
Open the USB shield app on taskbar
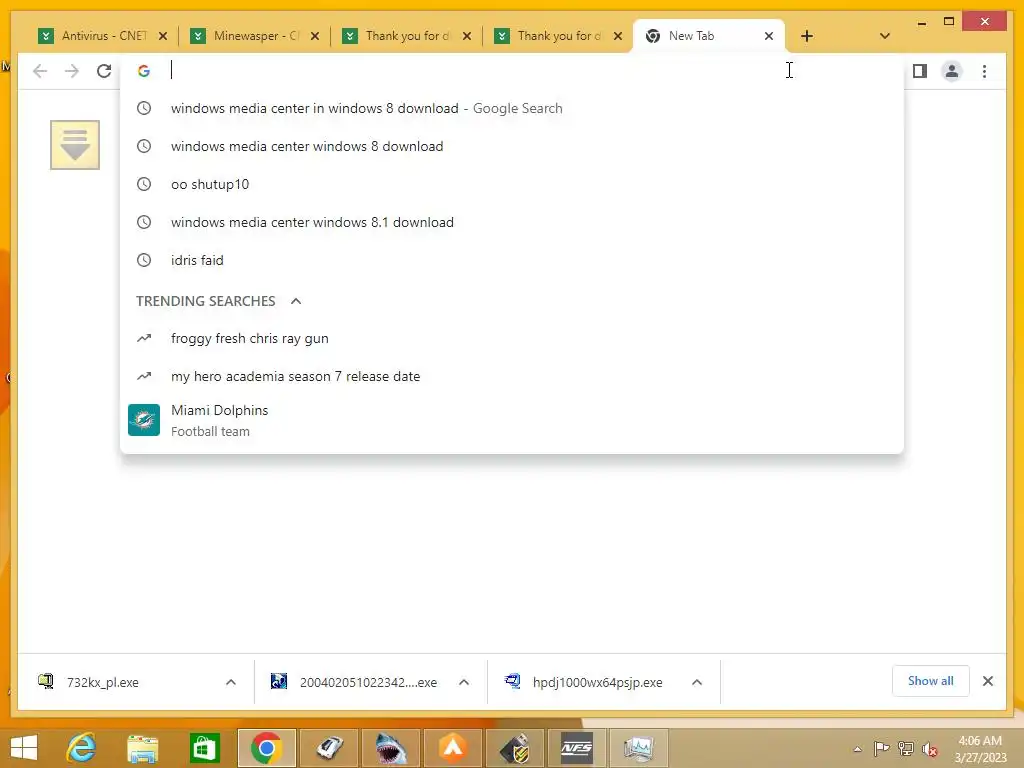point(515,748)
